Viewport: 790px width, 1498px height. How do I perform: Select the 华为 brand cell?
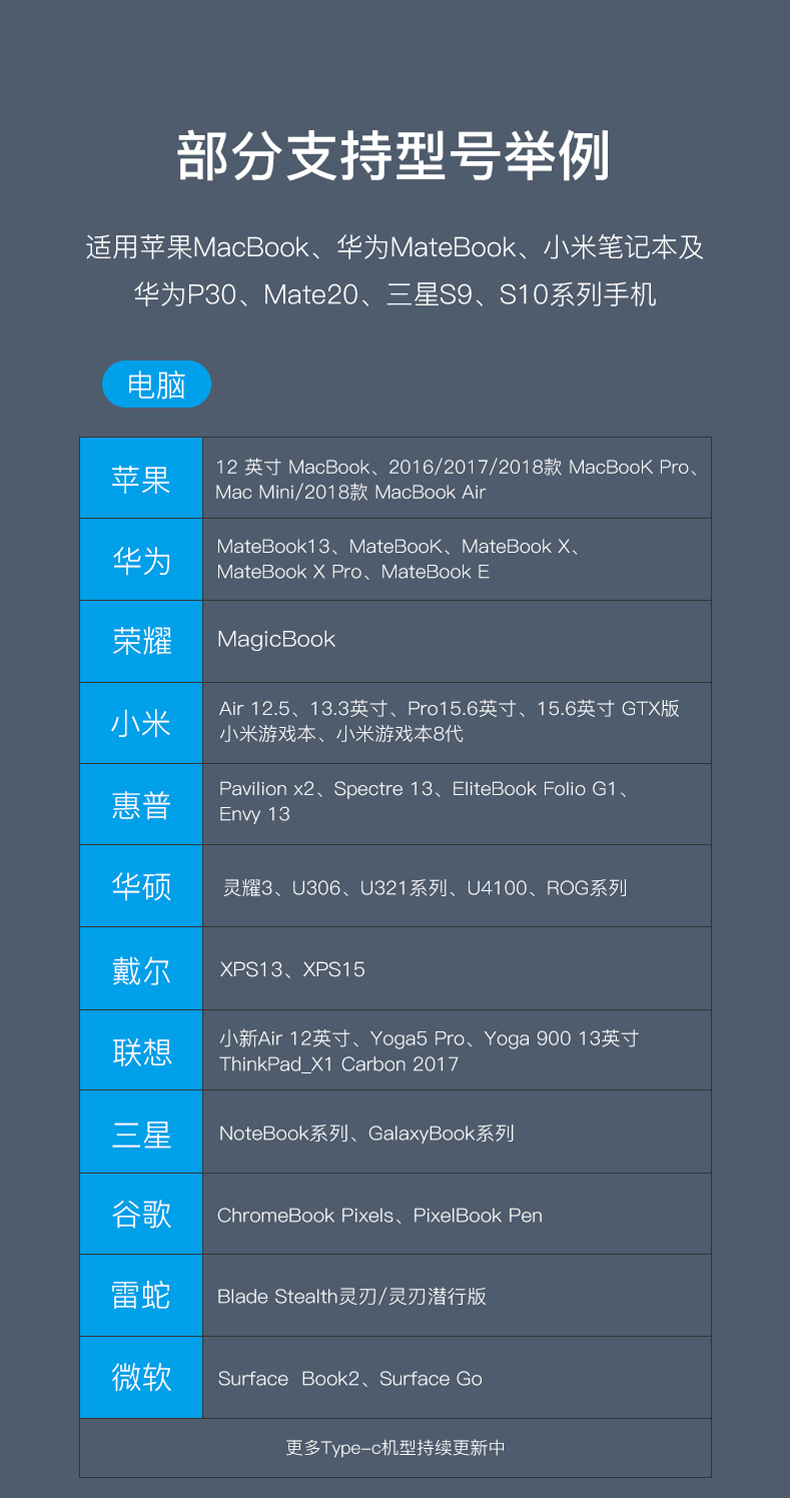click(141, 560)
